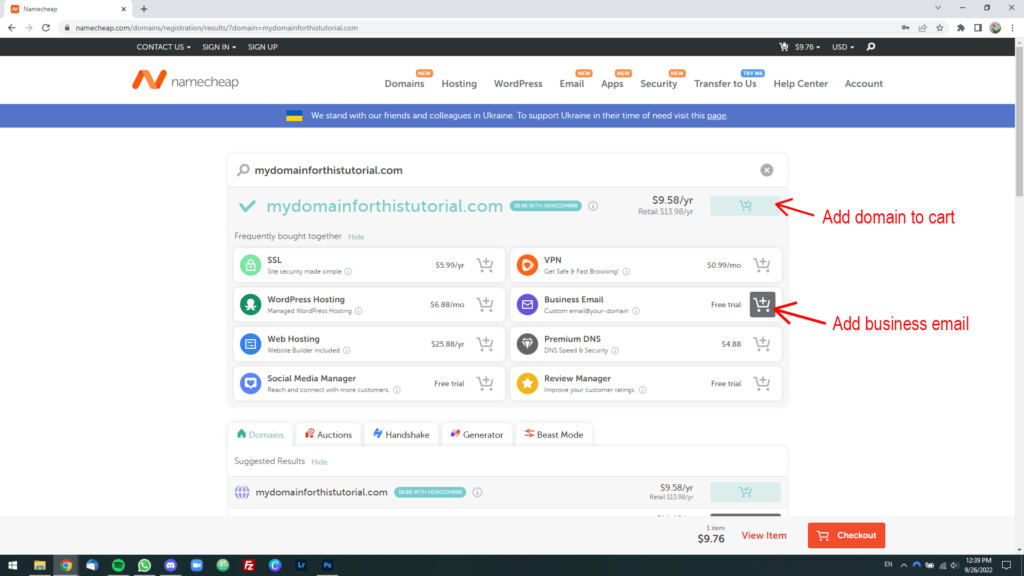Add SSL to cart
This screenshot has height=576, width=1024.
click(x=485, y=264)
